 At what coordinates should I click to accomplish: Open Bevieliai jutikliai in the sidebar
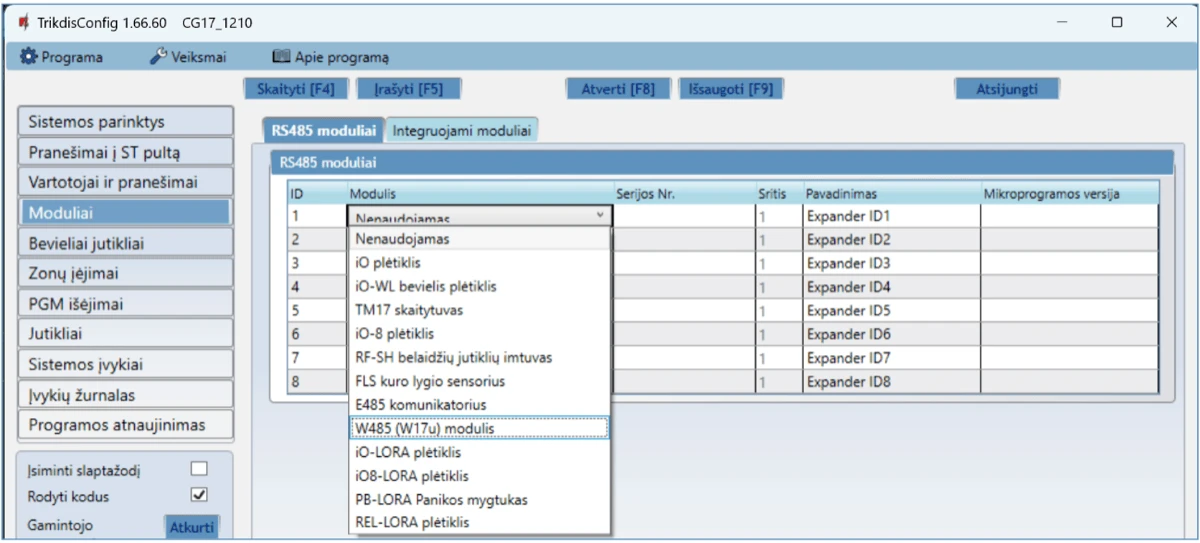coord(125,243)
